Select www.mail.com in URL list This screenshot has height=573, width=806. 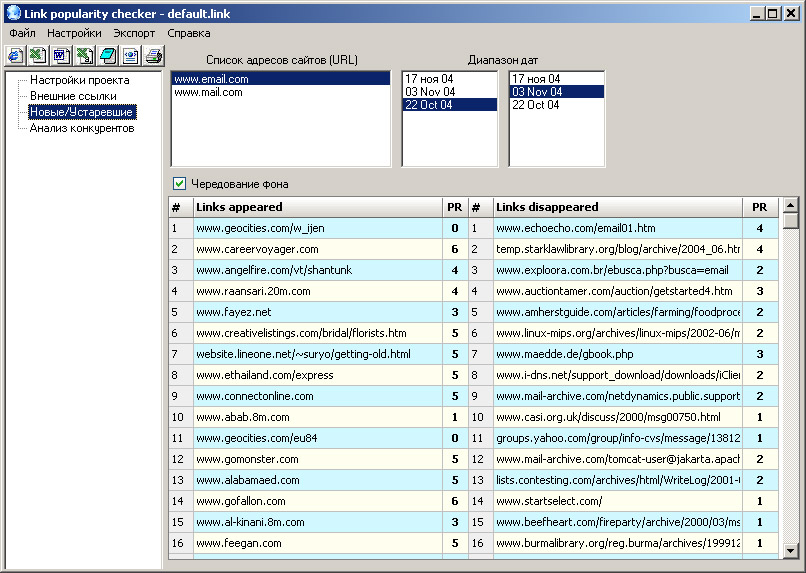tap(208, 92)
